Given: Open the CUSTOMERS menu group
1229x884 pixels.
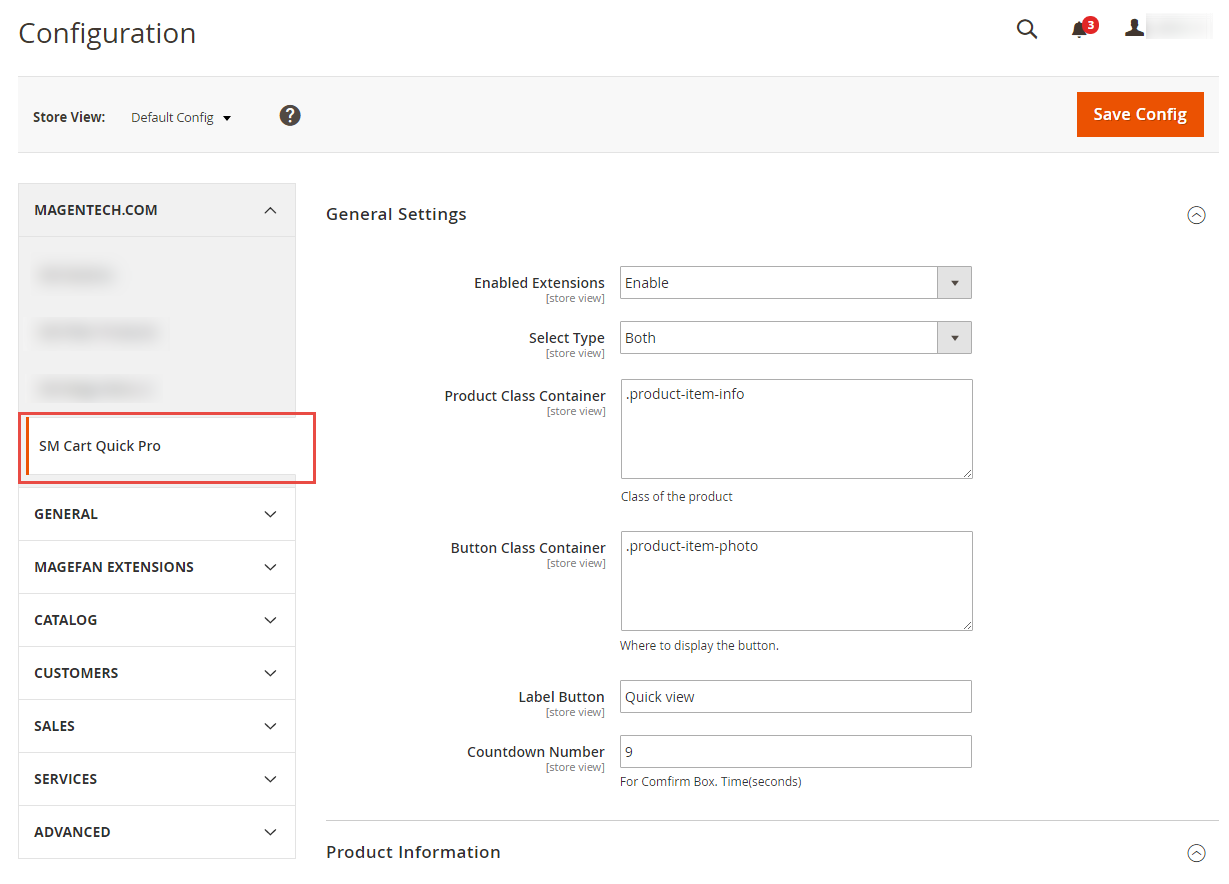Looking at the screenshot, I should tap(157, 673).
